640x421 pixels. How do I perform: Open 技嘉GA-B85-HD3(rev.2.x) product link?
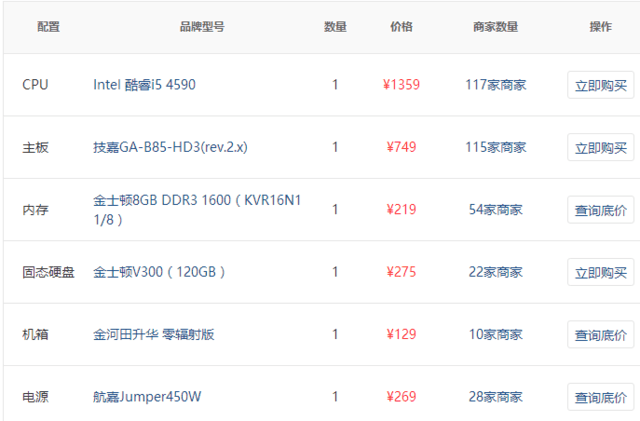coord(170,147)
